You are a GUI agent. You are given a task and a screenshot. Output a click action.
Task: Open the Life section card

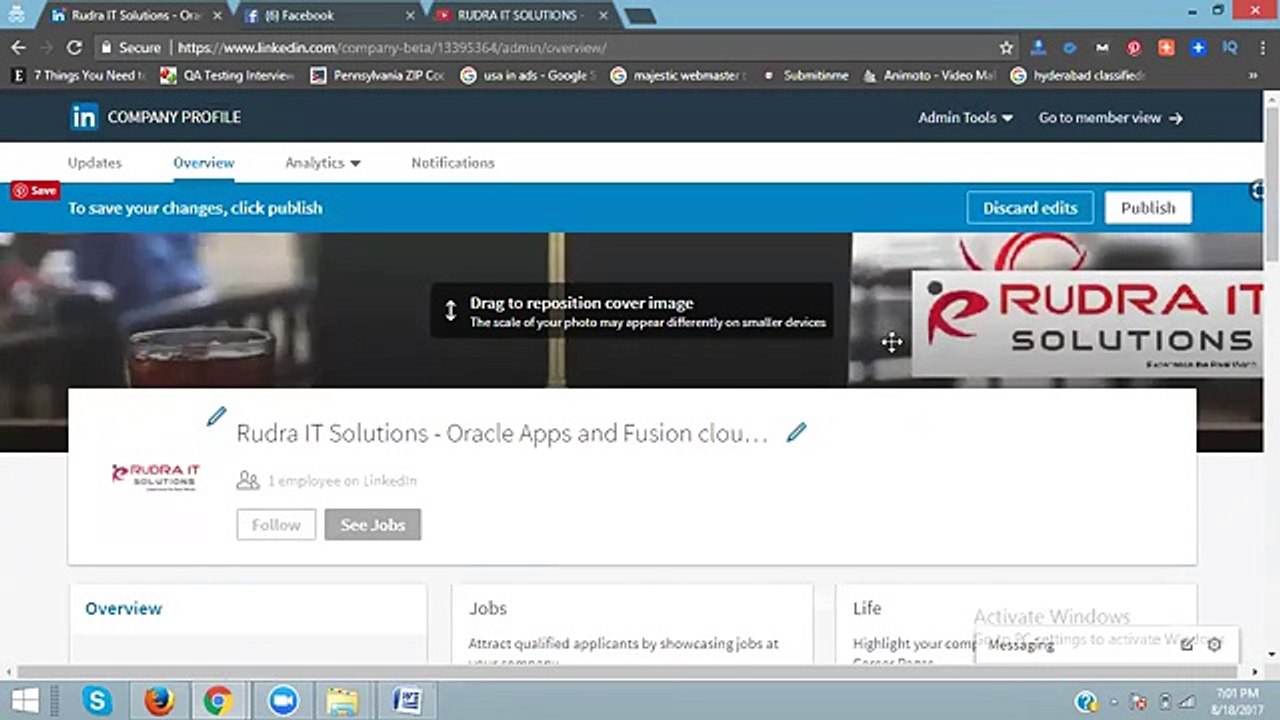[x=1016, y=623]
